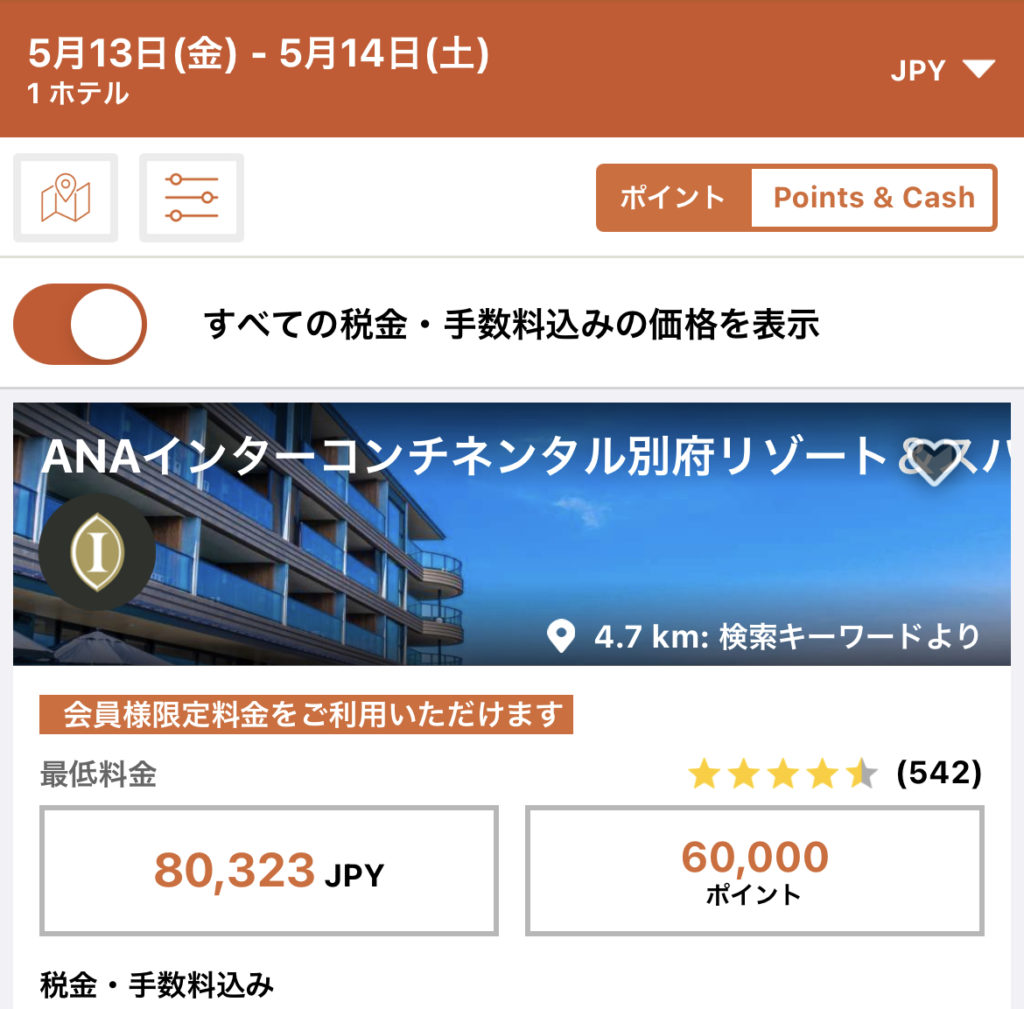The width and height of the screenshot is (1024, 1009).
Task: Open the filter sliders icon
Action: 191,198
